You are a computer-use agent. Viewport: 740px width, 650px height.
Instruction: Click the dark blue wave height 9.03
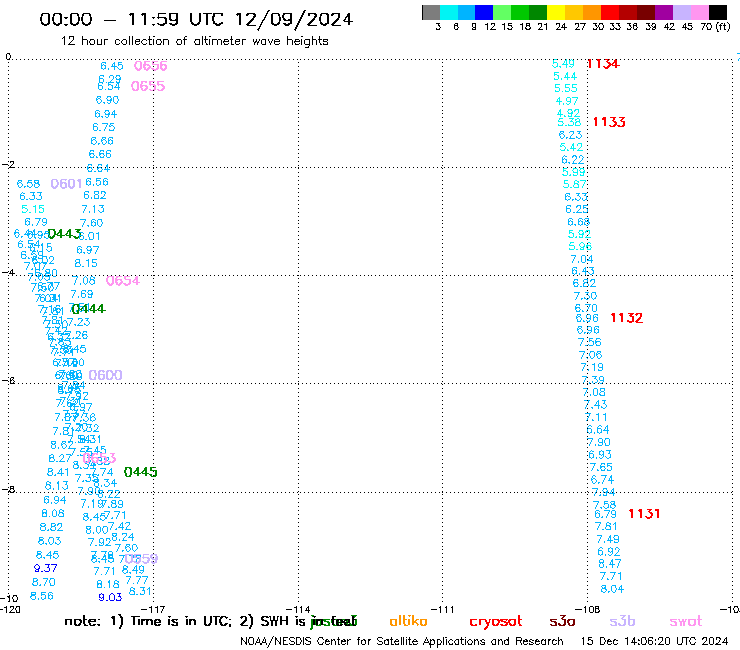click(110, 598)
